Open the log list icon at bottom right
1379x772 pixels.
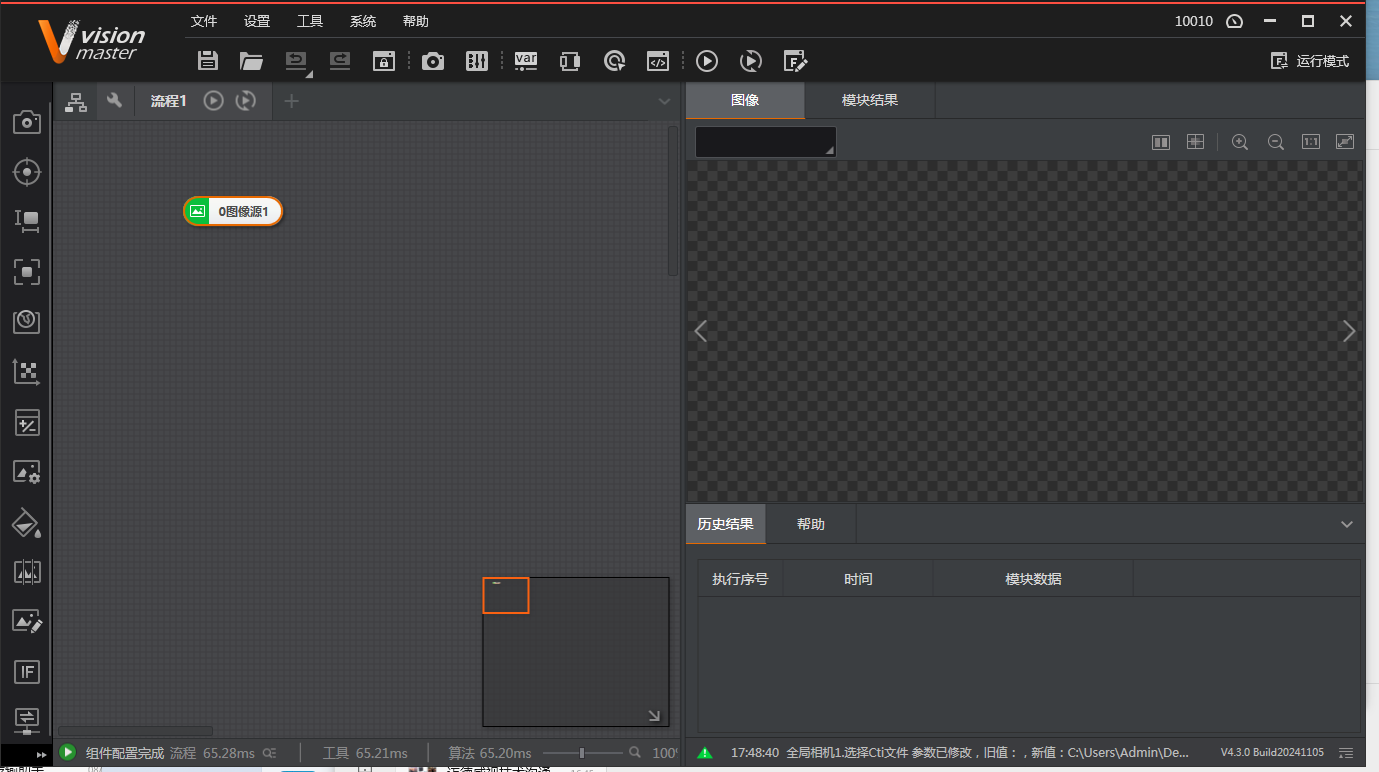pos(1346,752)
